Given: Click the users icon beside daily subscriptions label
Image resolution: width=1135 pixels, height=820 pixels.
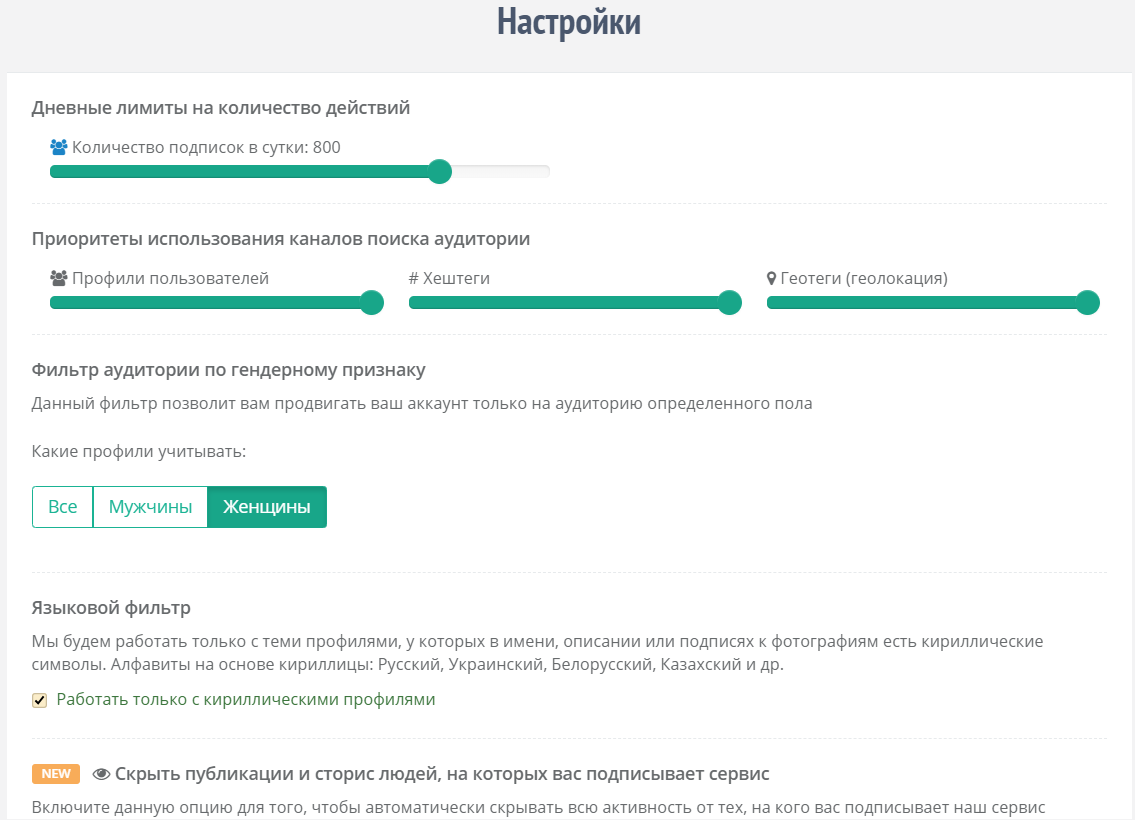Looking at the screenshot, I should [x=58, y=148].
